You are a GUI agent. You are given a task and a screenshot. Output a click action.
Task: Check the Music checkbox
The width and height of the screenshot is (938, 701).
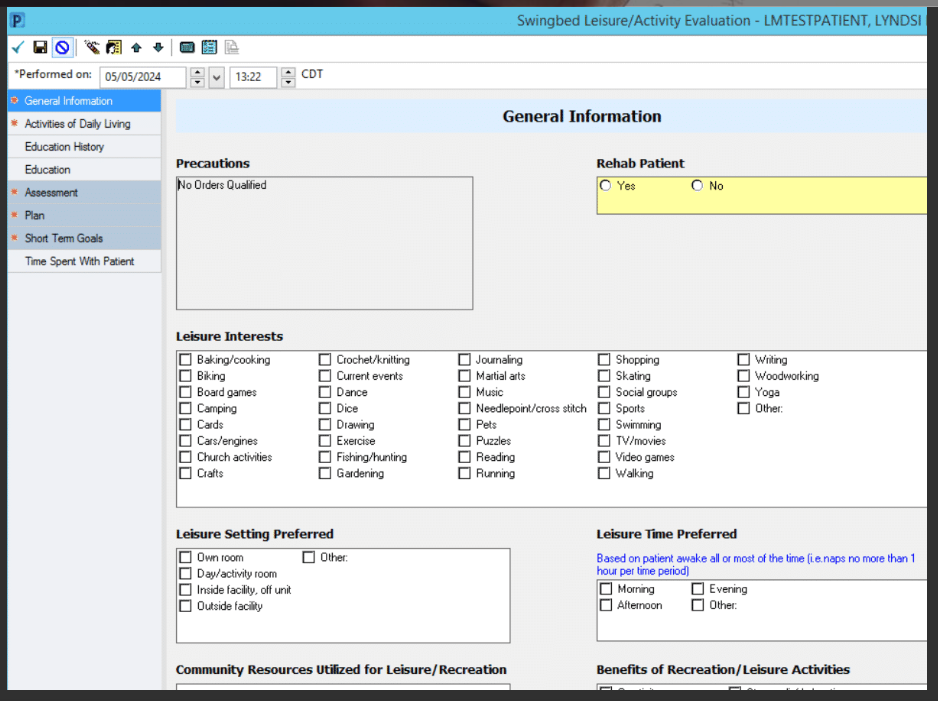[464, 392]
